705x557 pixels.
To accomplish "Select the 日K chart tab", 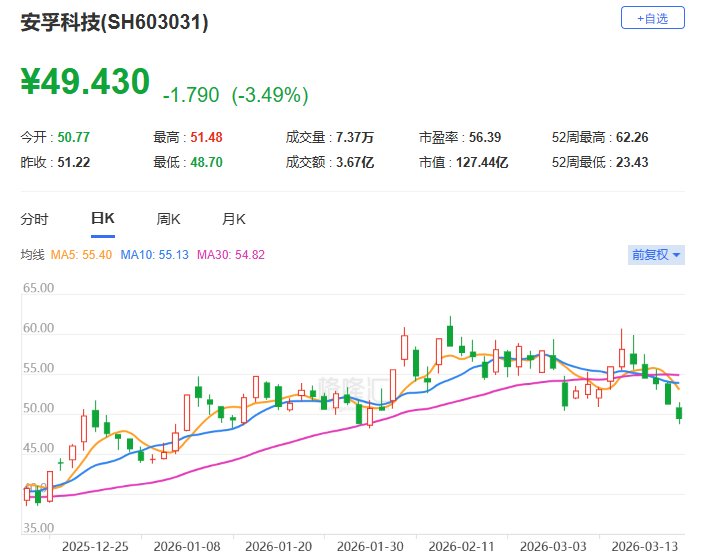I will 103,218.
